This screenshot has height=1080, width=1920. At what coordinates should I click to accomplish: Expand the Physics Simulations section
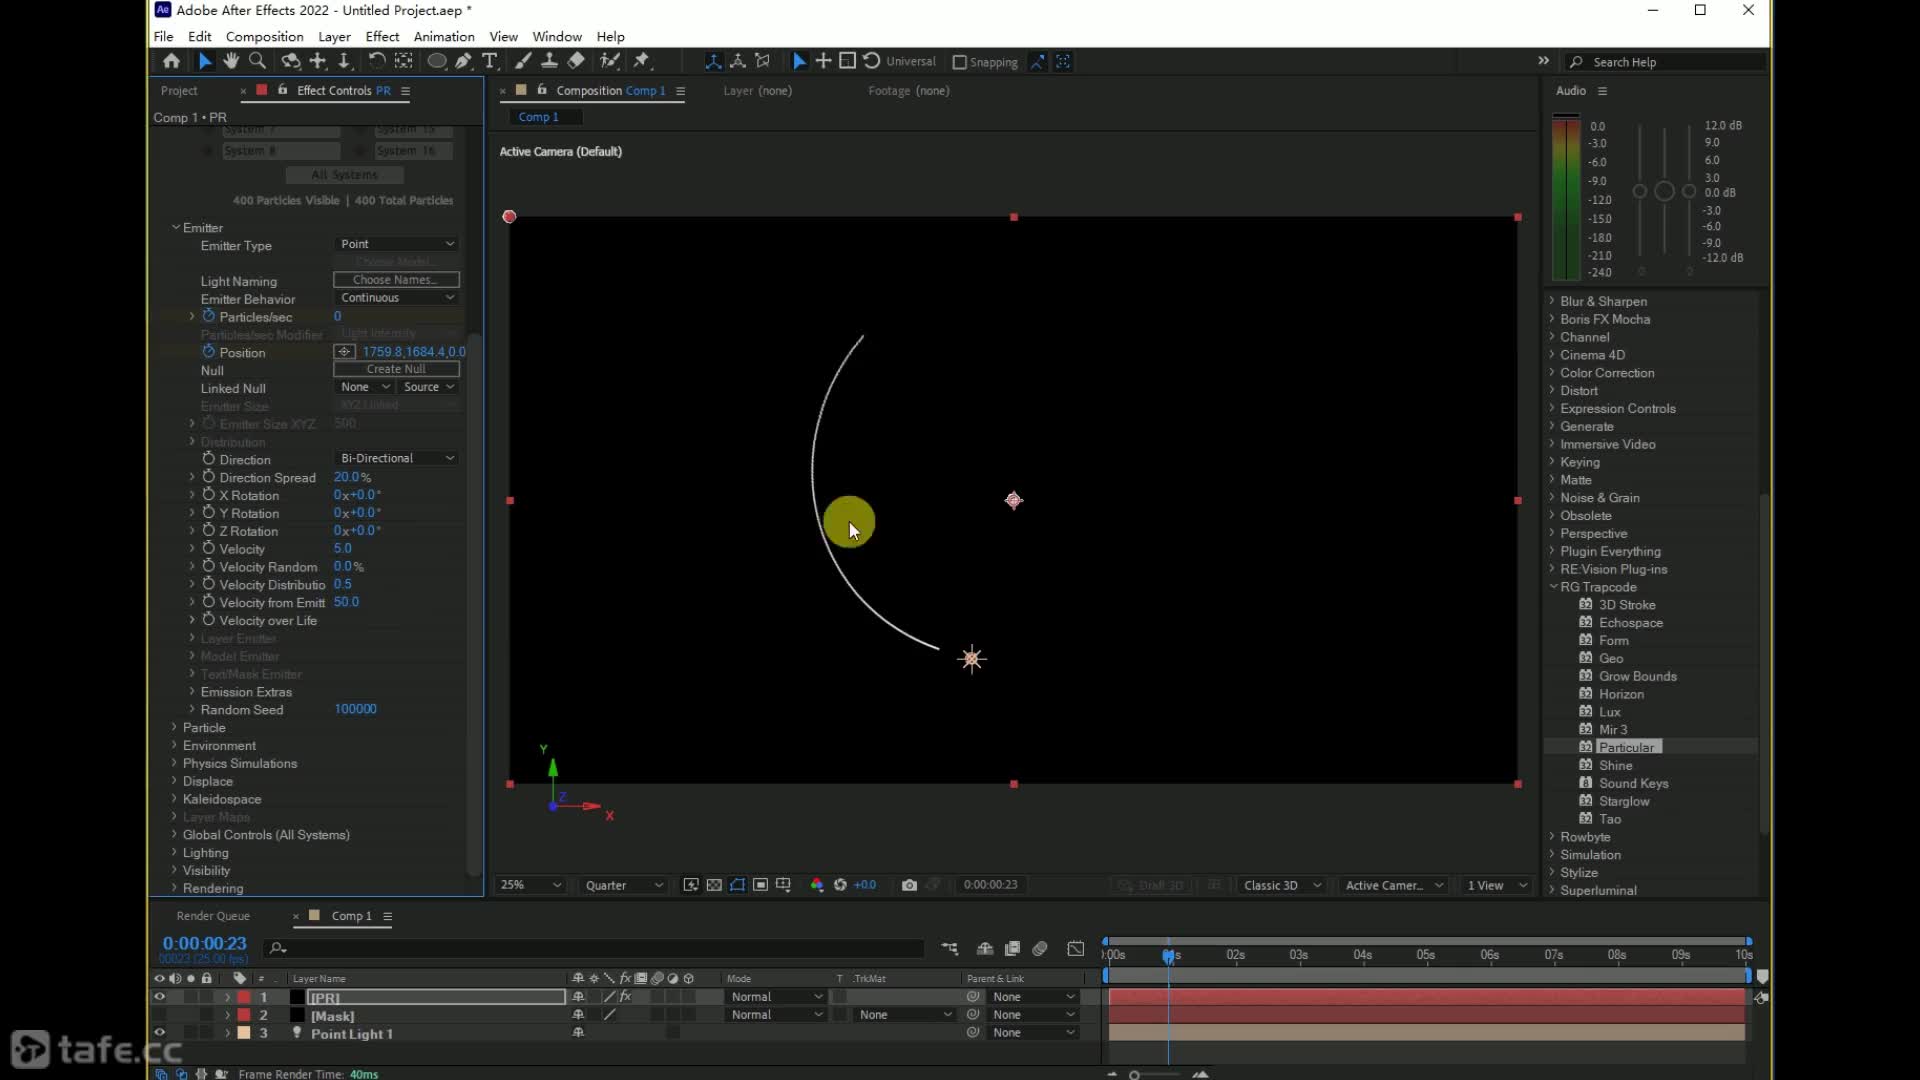[175, 763]
